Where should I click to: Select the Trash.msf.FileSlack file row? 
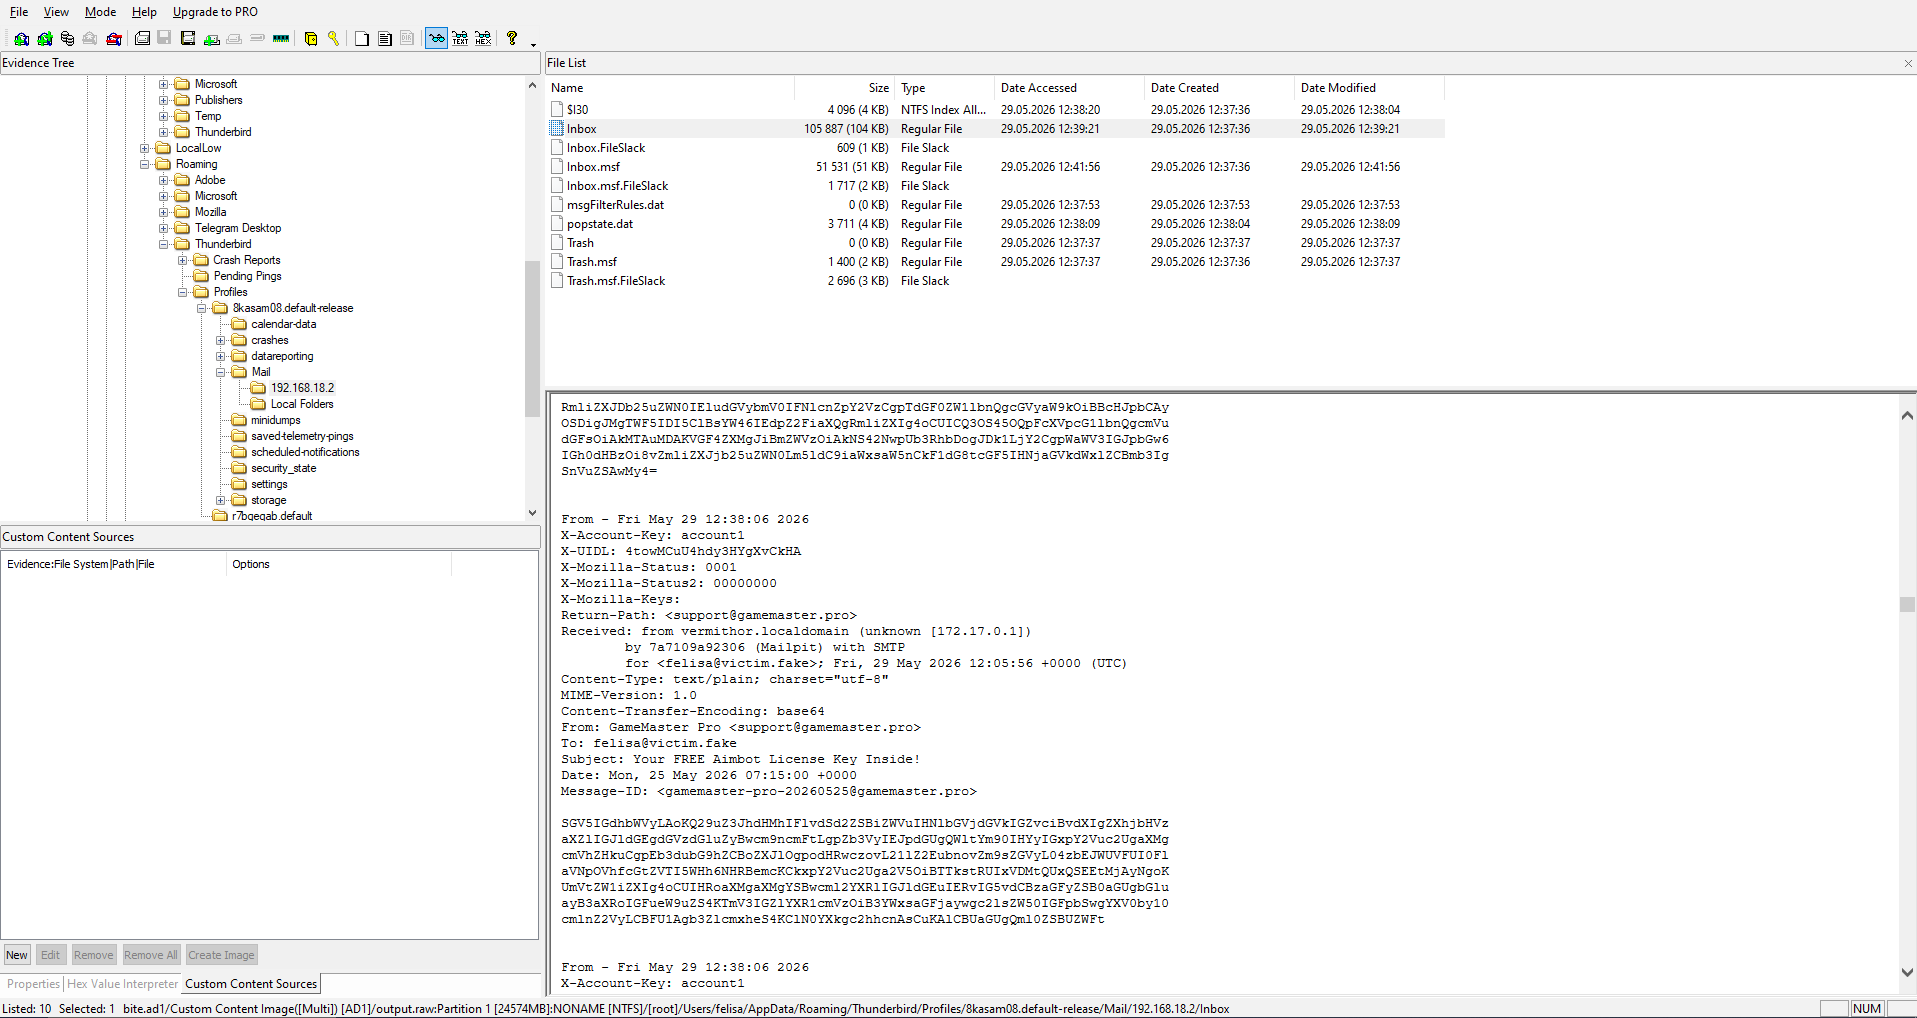(995, 281)
